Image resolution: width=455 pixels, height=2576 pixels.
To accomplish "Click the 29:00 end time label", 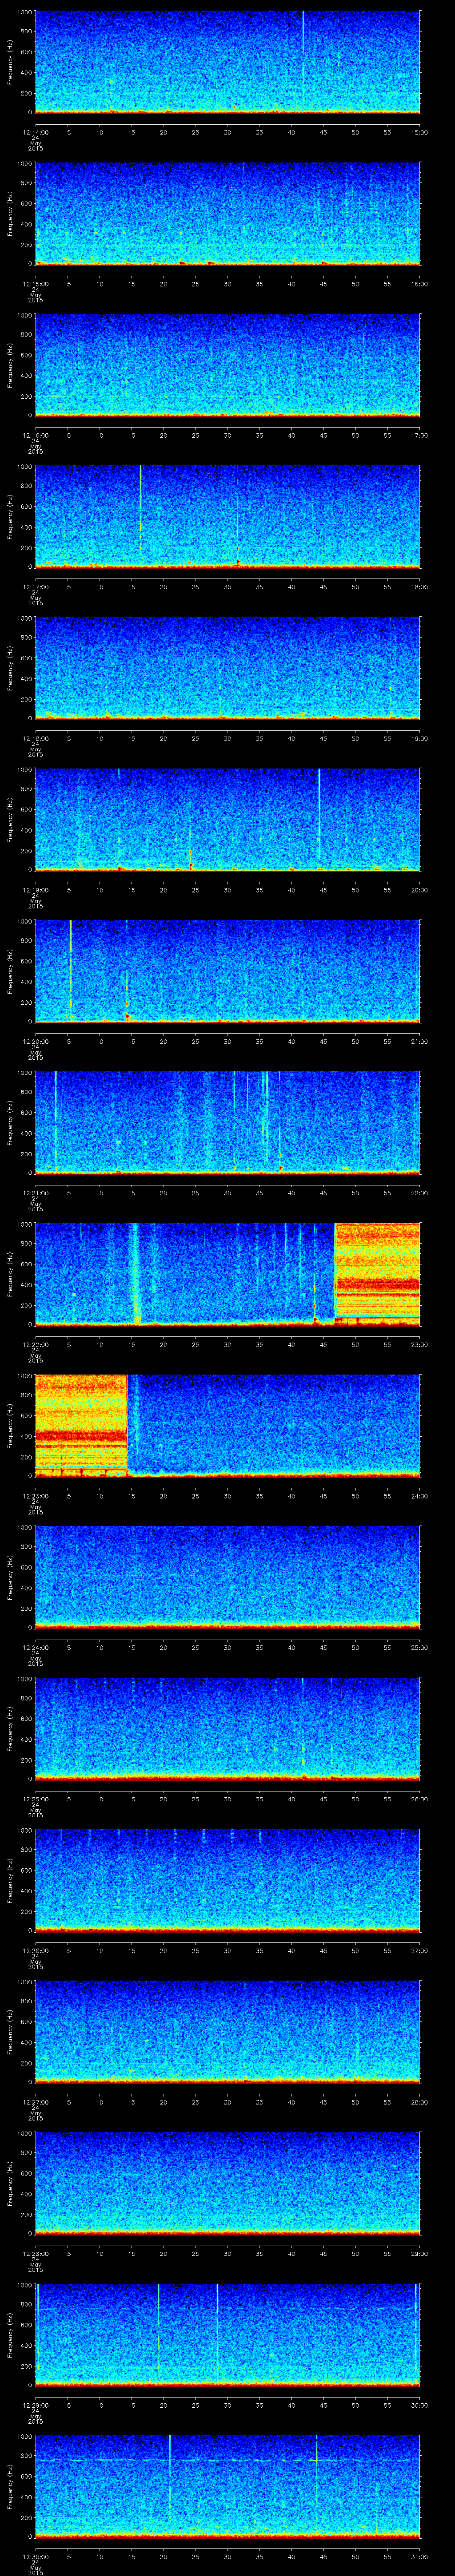I will pyautogui.click(x=419, y=2253).
